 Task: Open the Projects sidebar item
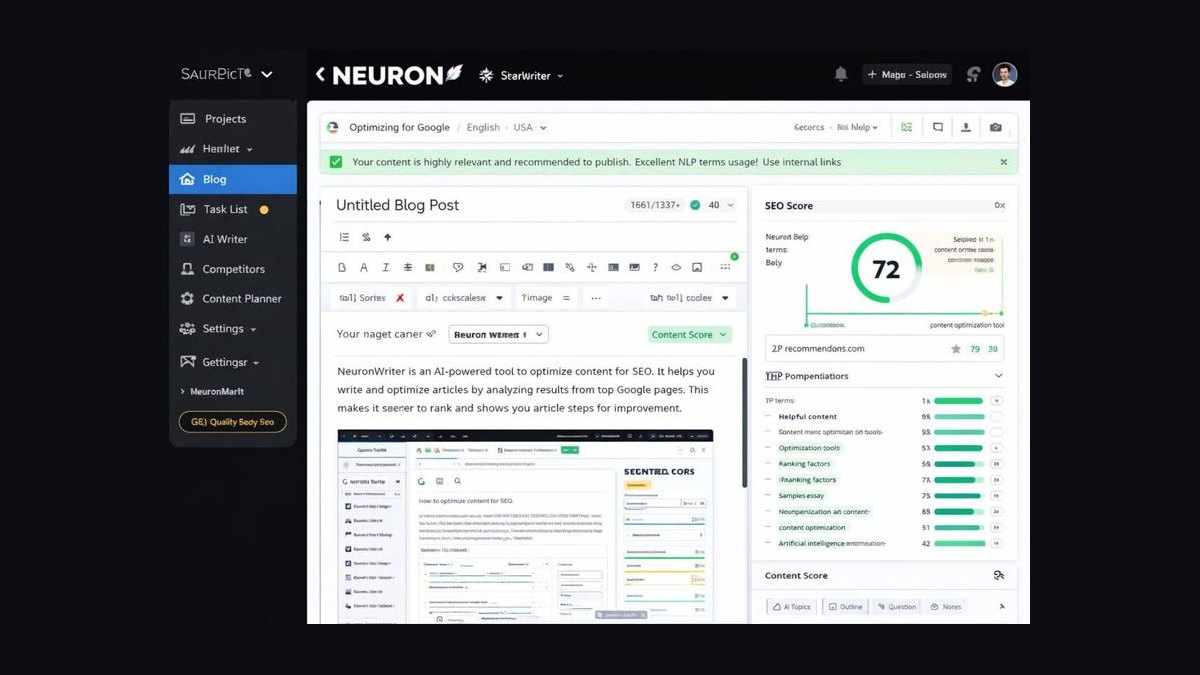coord(233,118)
